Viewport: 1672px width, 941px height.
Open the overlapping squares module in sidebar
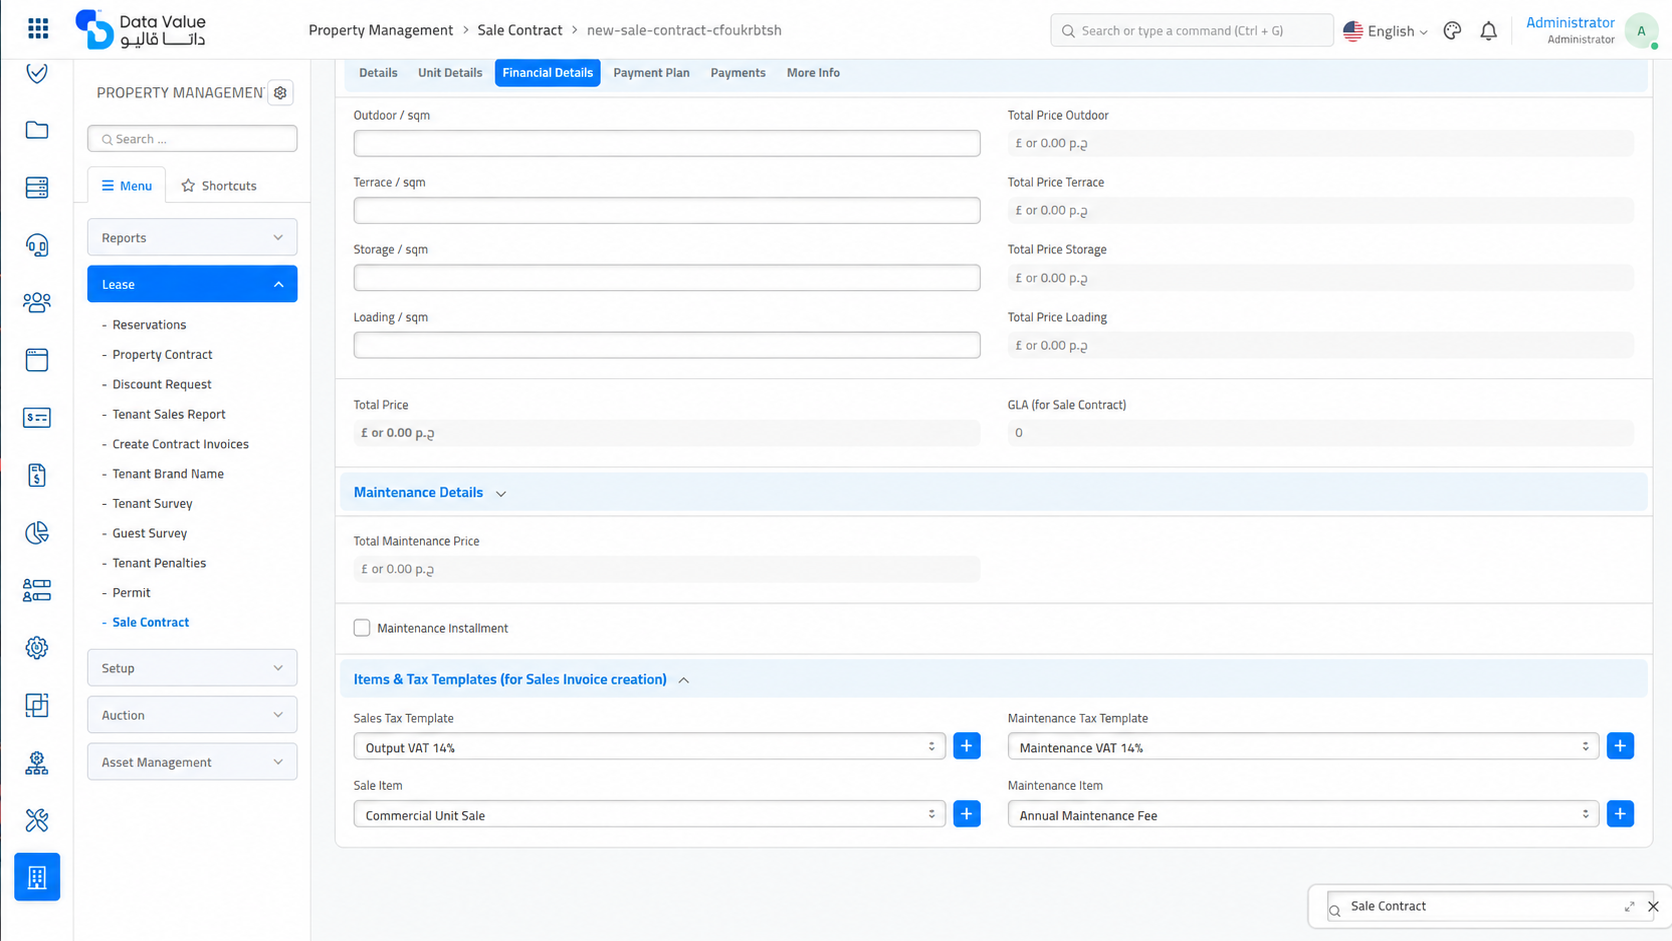(x=37, y=705)
